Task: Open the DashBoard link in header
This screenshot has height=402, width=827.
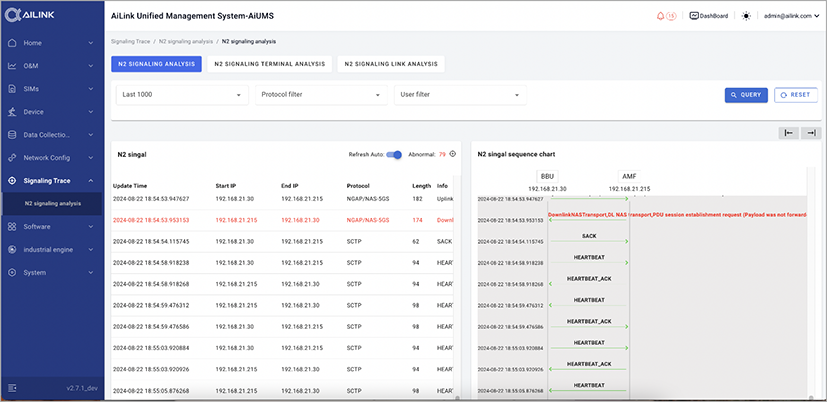Action: point(708,16)
